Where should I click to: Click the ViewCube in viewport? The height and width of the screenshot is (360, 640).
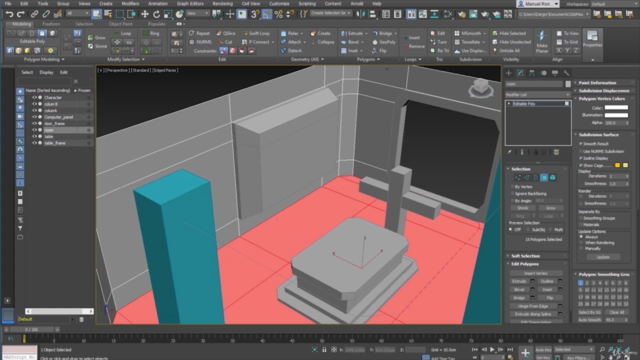click(x=481, y=88)
